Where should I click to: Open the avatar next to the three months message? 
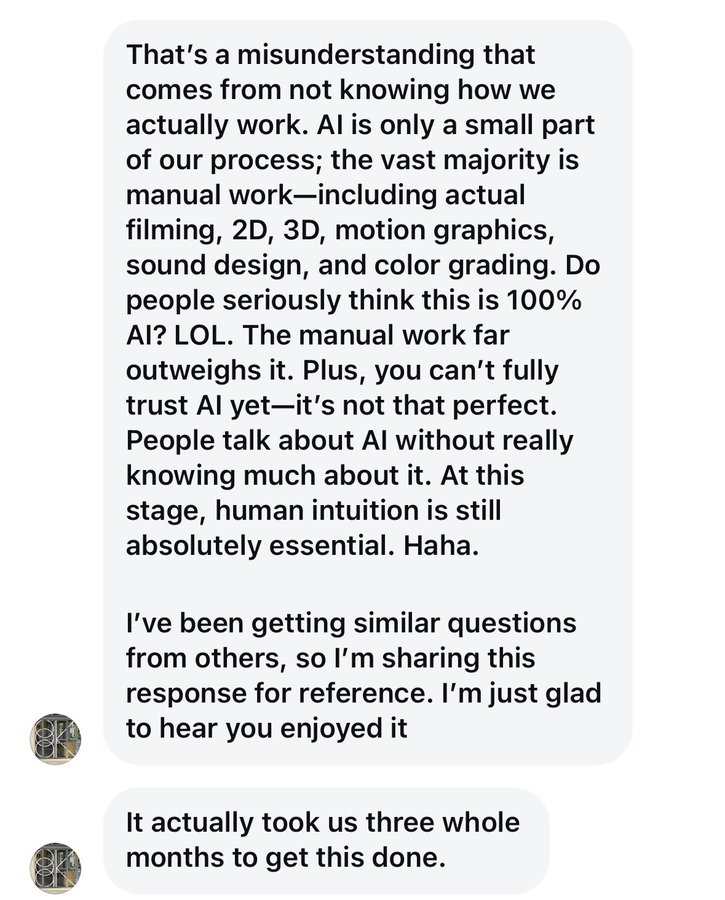[x=56, y=867]
